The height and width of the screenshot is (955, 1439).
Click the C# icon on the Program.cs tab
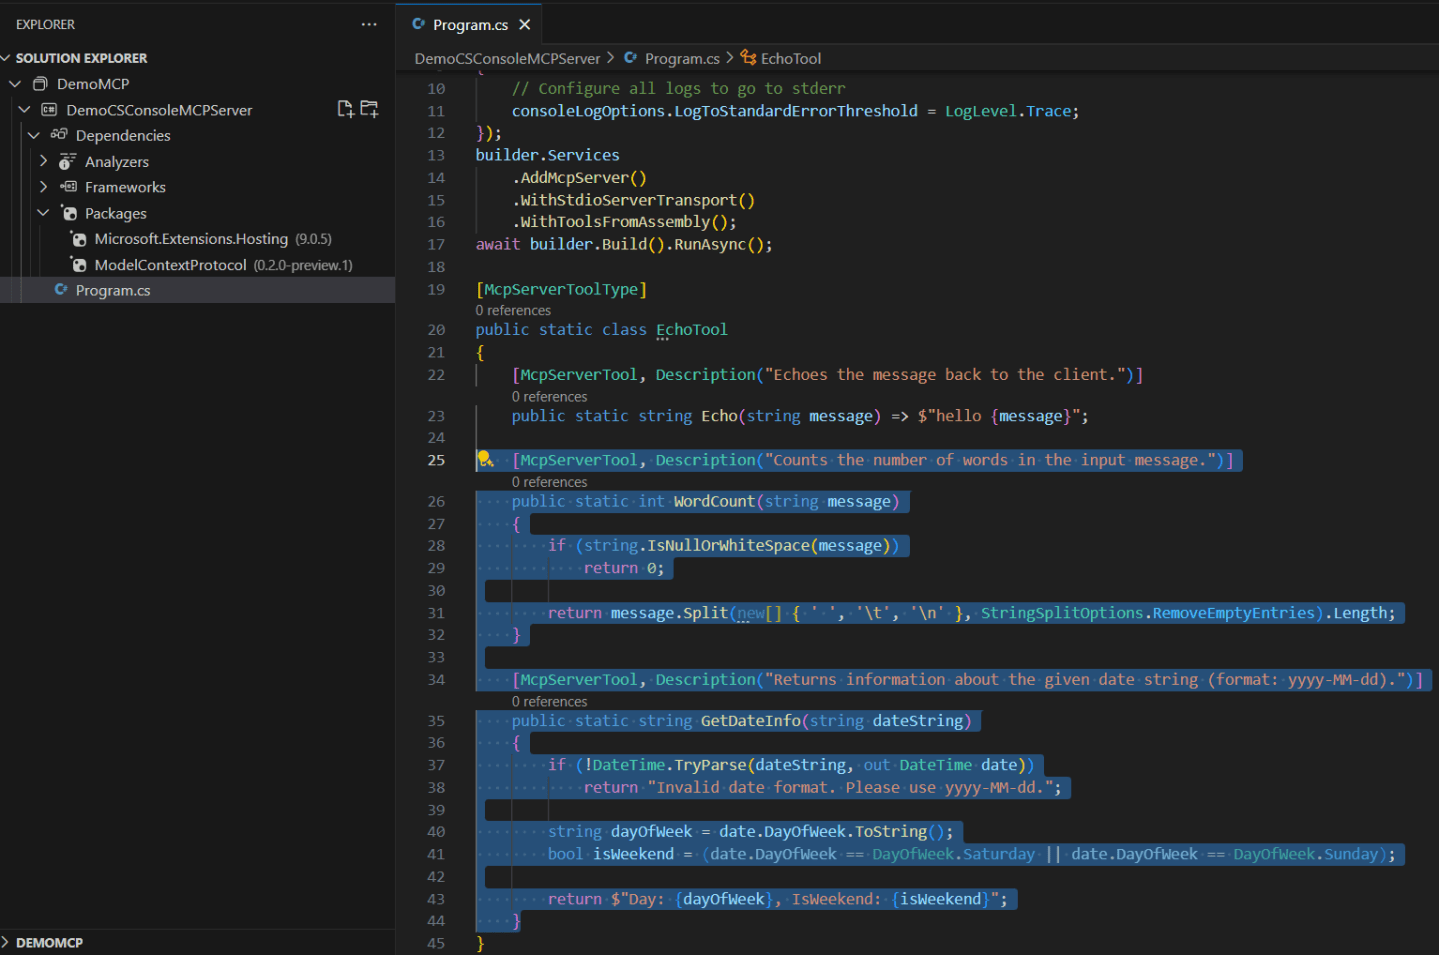click(420, 22)
